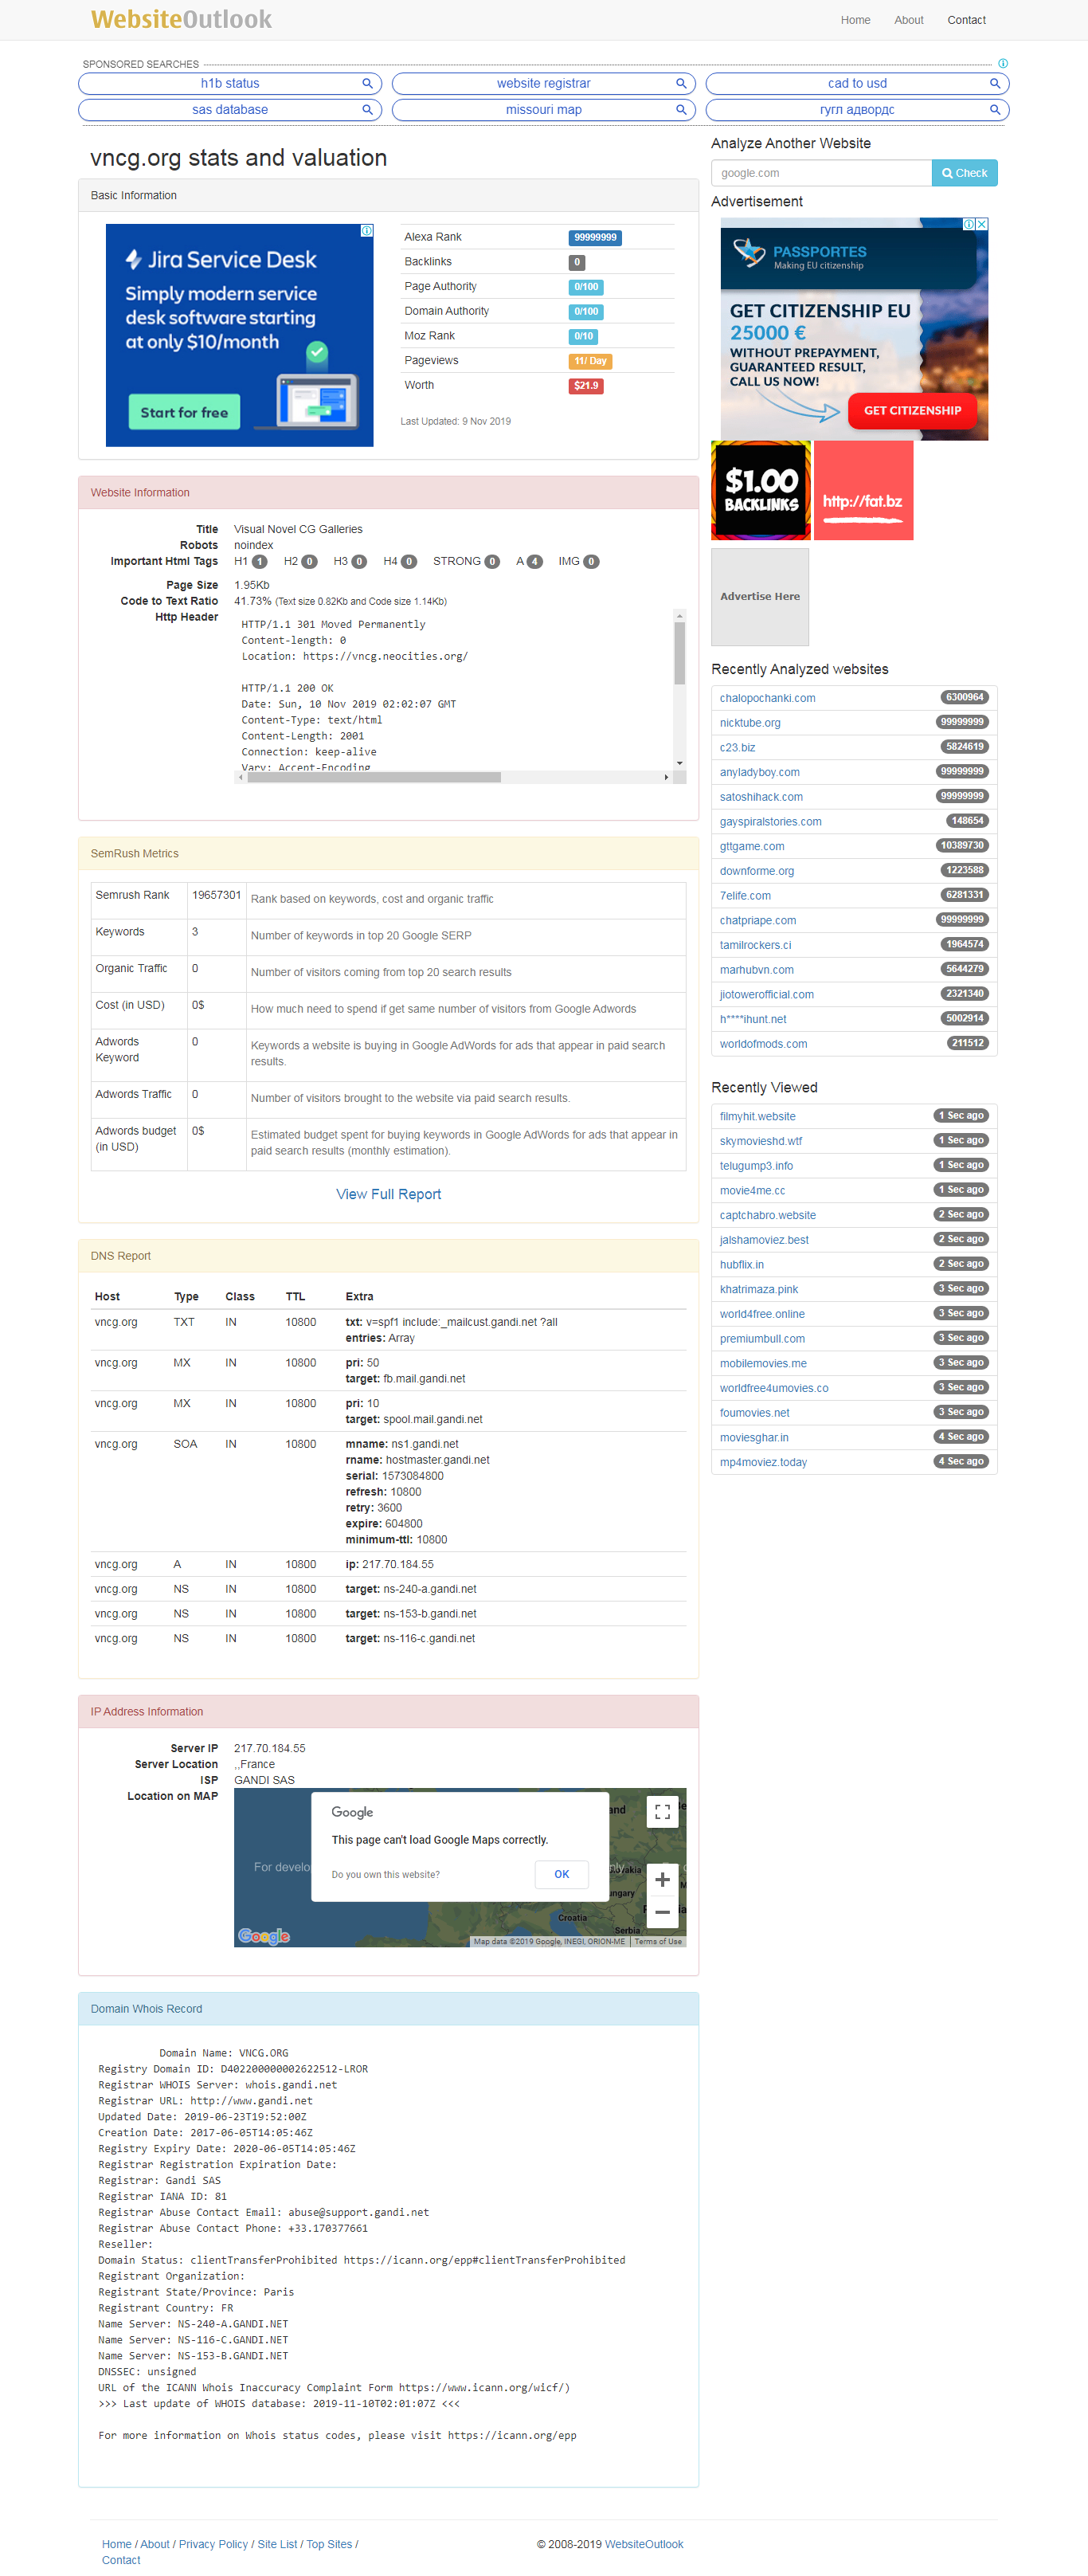Click search icon in 'sas database' sponsored search

coord(367,110)
